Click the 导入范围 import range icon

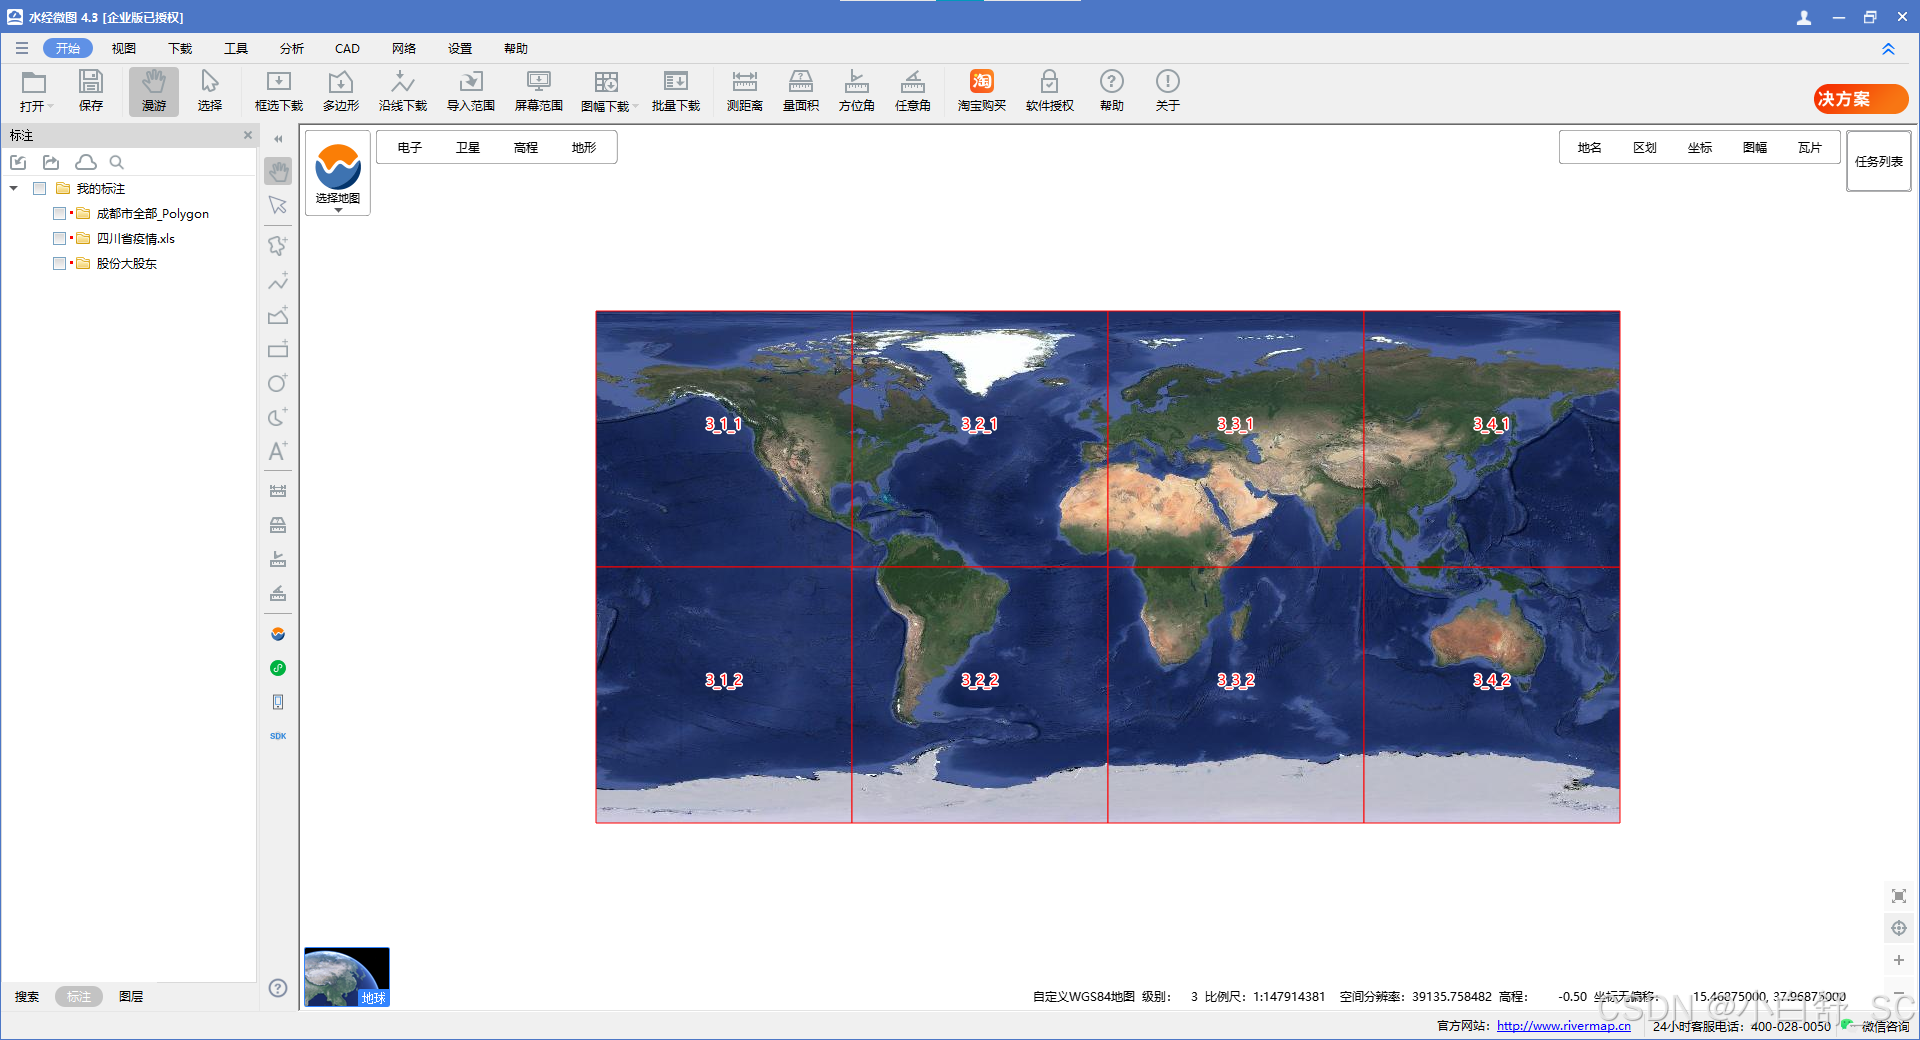(471, 90)
